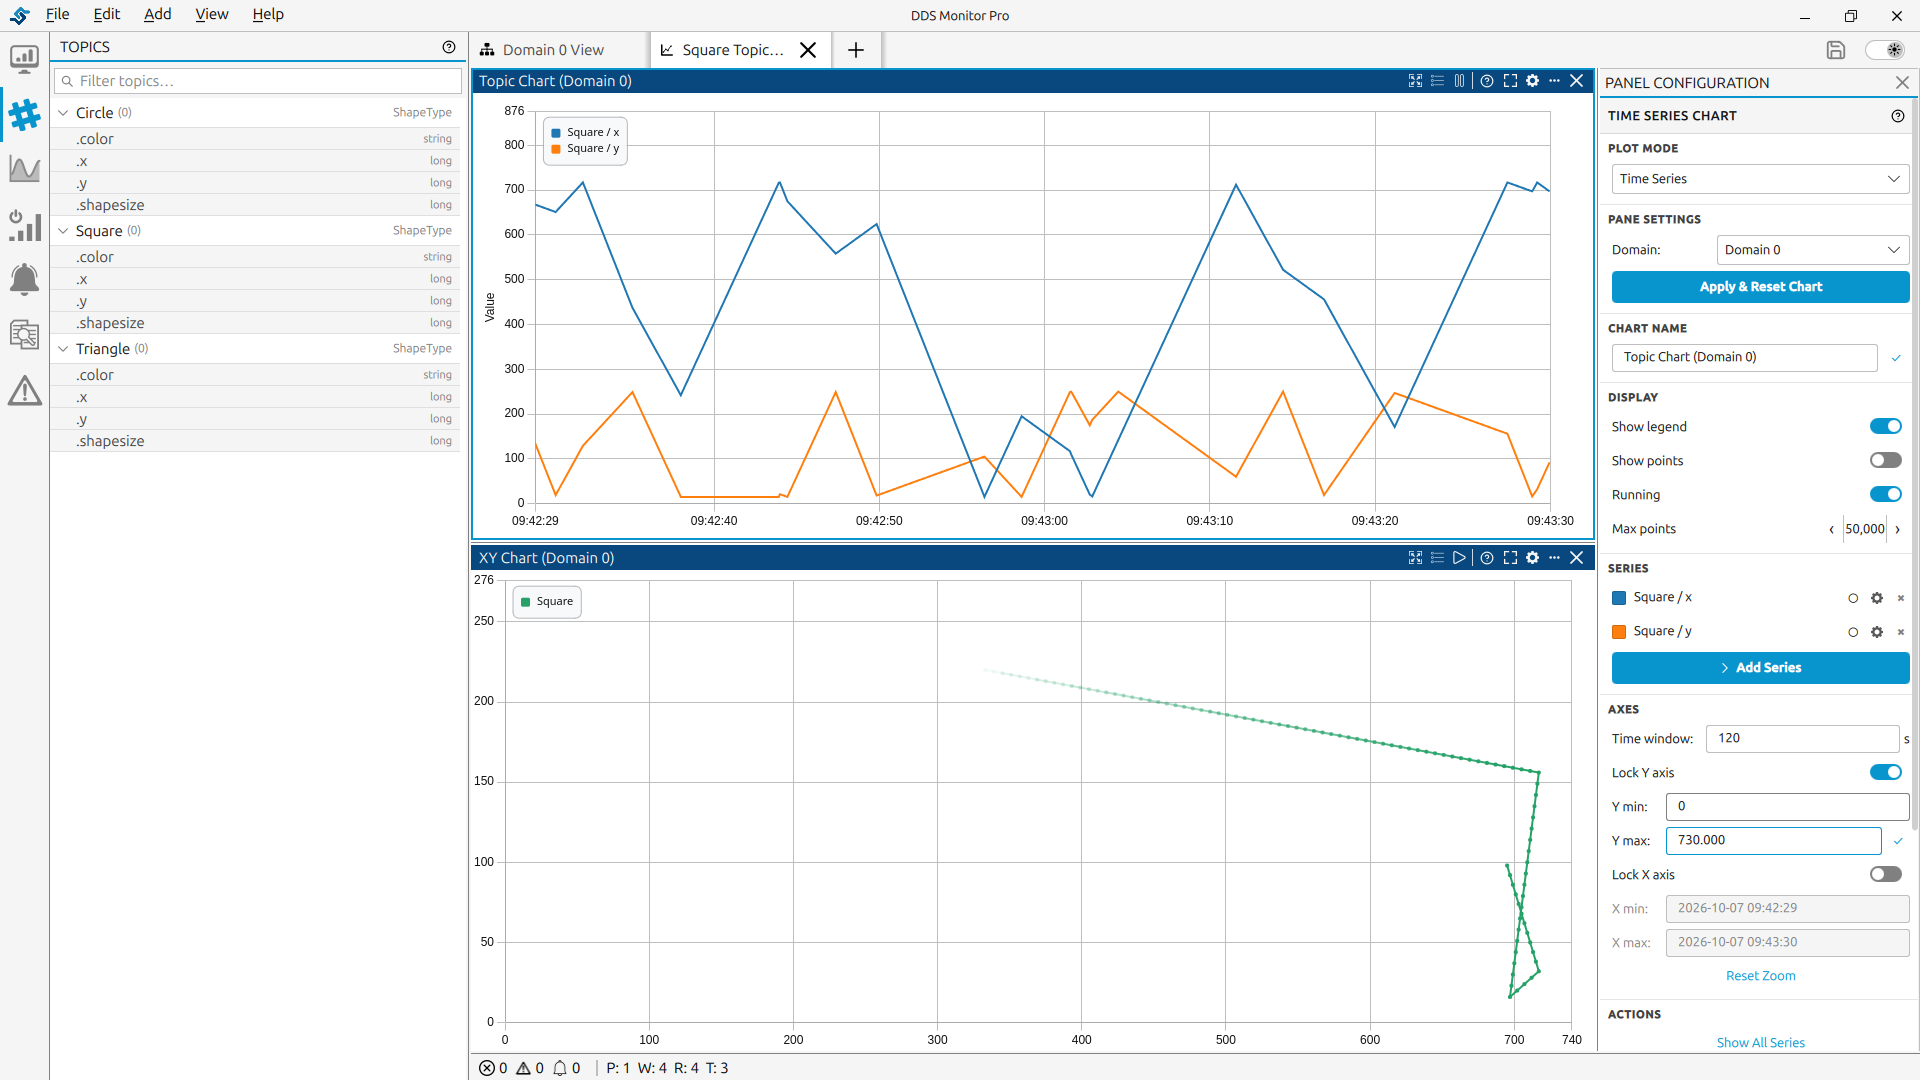Open the Plot Mode Time Series dropdown

pos(1760,179)
